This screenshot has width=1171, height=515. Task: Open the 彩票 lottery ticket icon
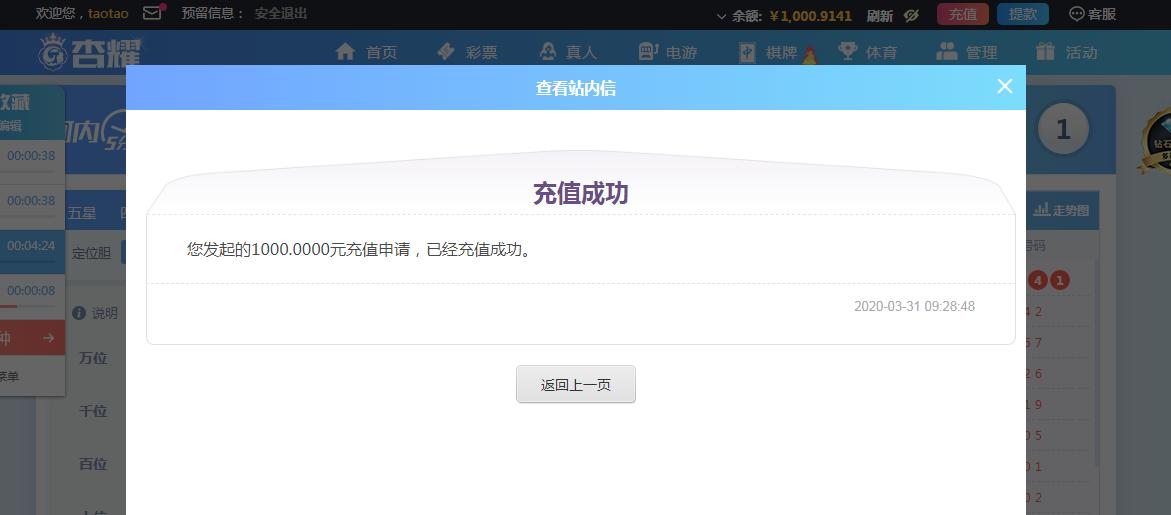click(x=446, y=52)
